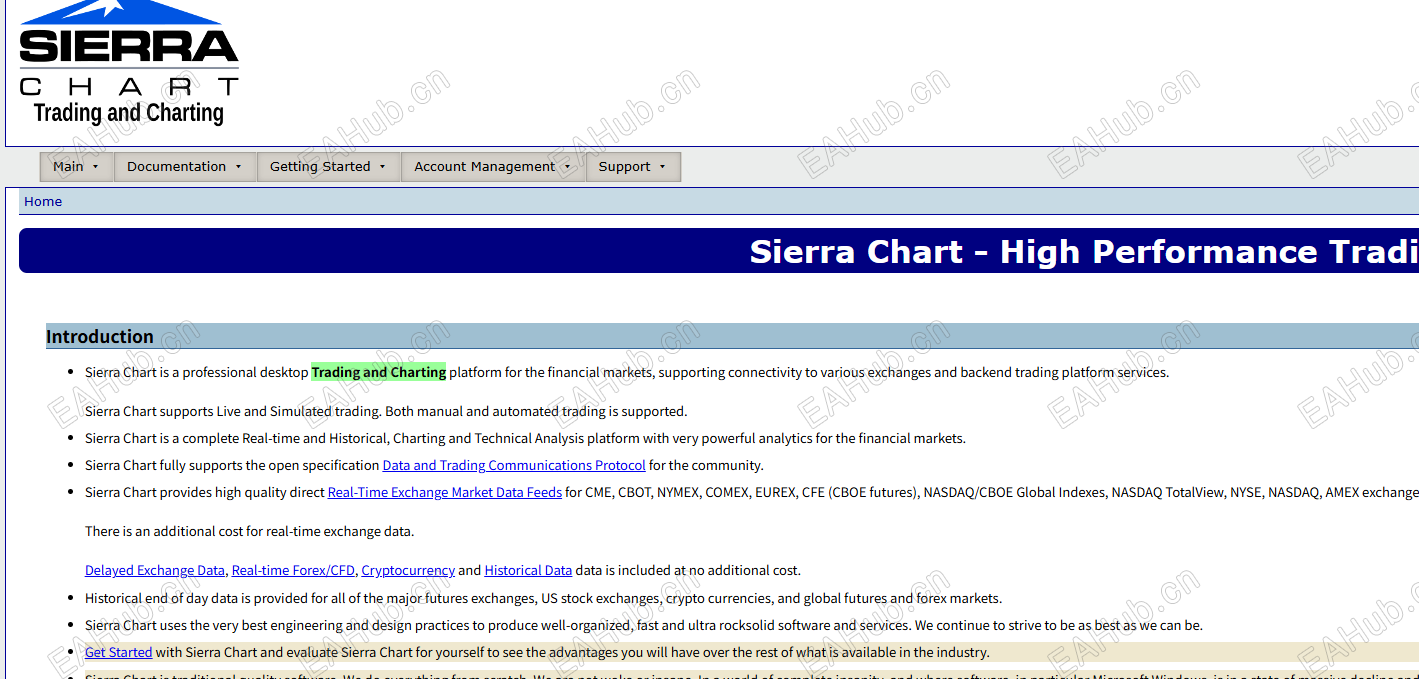The height and width of the screenshot is (679, 1419).
Task: Follow the Get Started link
Action: click(119, 652)
